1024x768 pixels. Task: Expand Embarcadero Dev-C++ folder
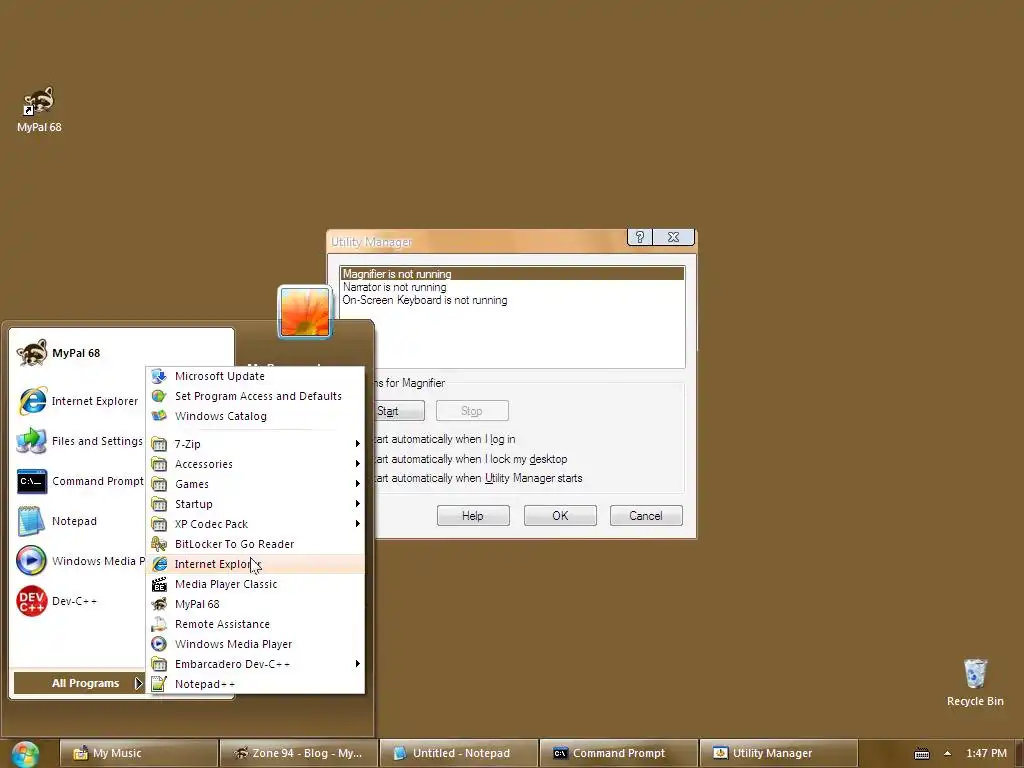(255, 664)
